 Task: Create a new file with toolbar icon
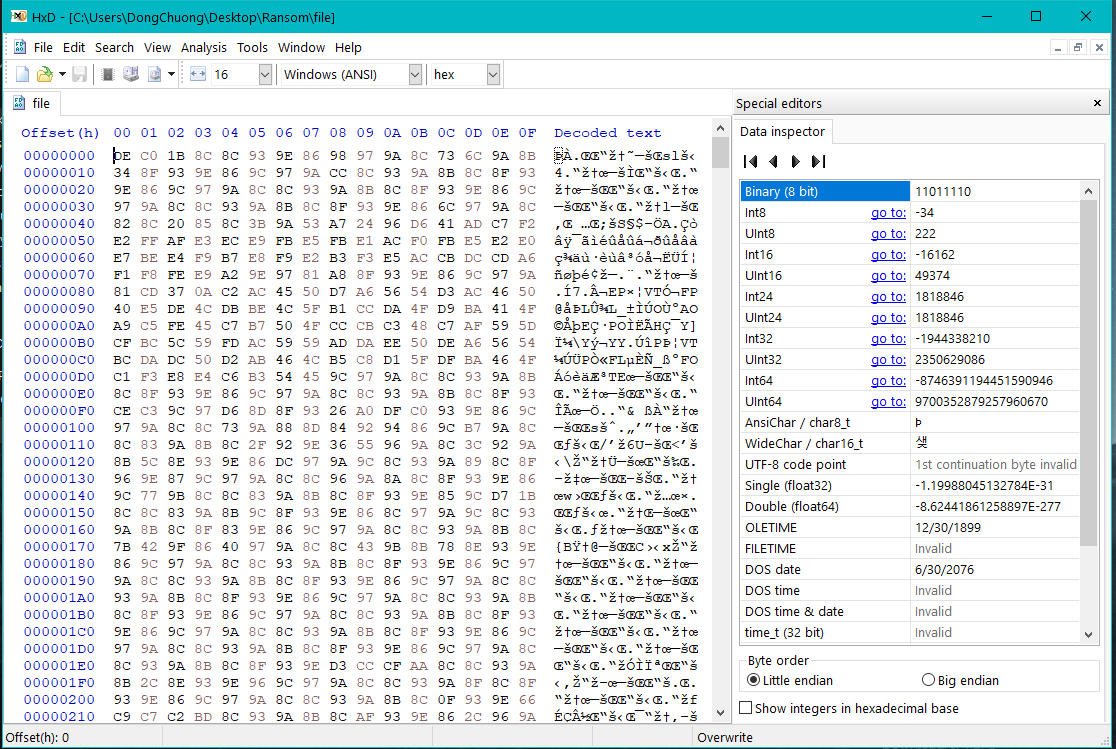(22, 74)
